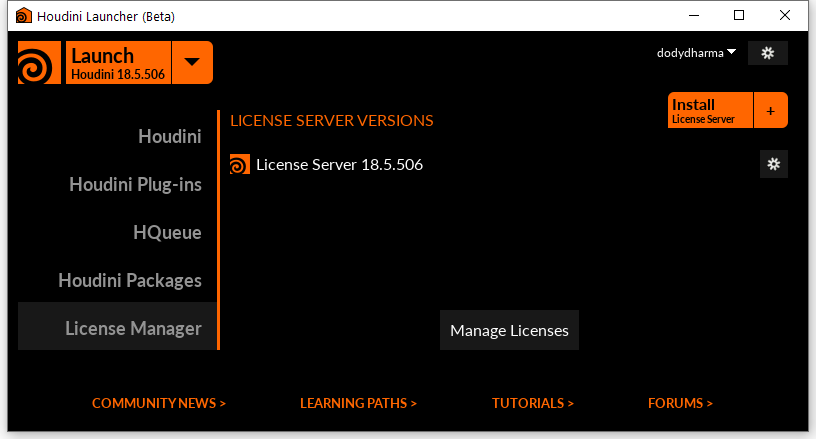Open the Community News link
This screenshot has width=816, height=439.
click(159, 403)
